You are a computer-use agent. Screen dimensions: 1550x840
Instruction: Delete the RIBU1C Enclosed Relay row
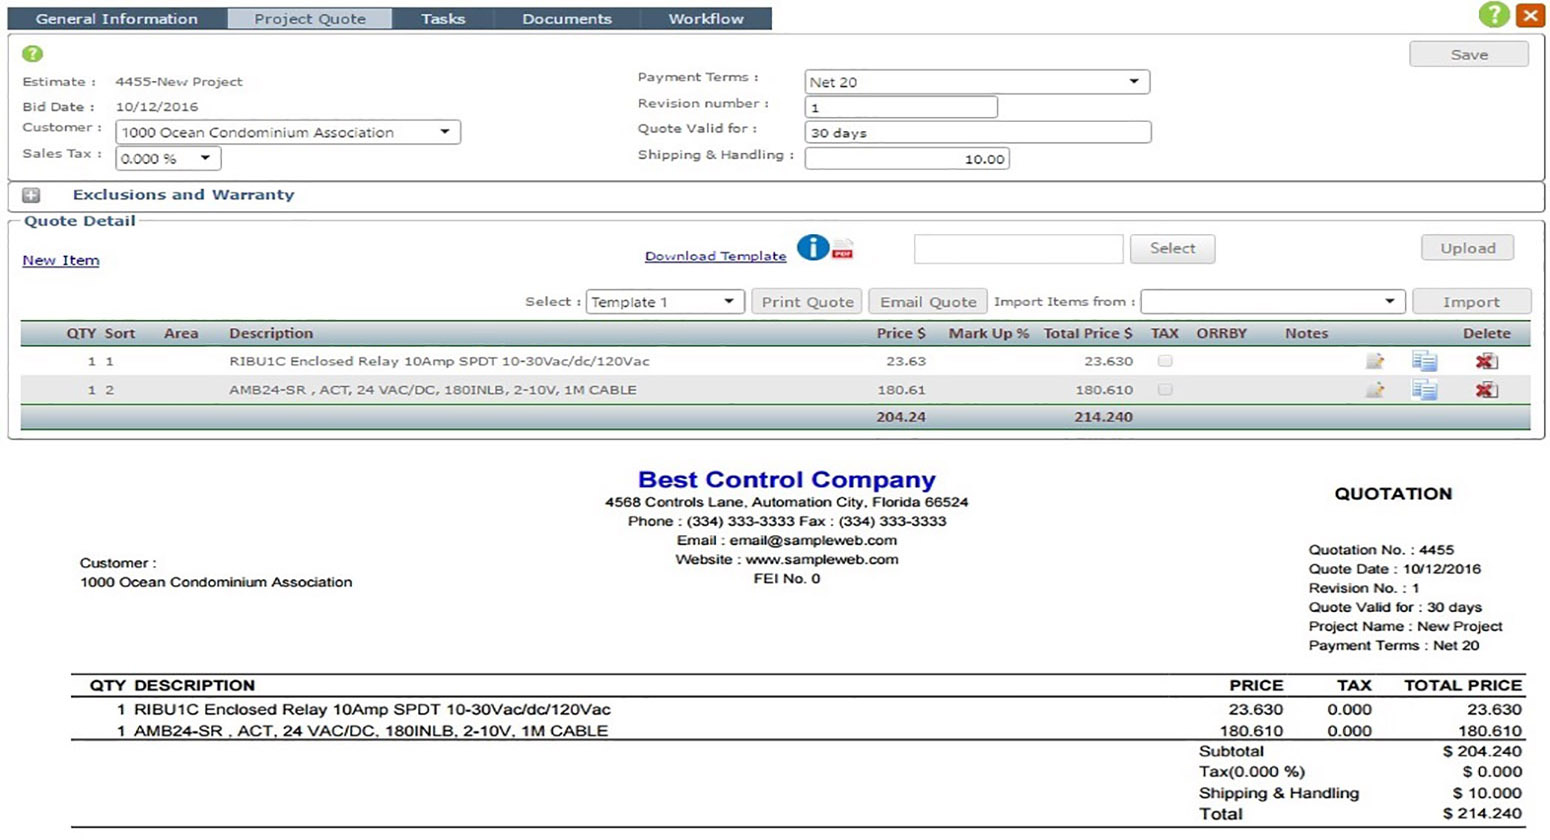1486,362
